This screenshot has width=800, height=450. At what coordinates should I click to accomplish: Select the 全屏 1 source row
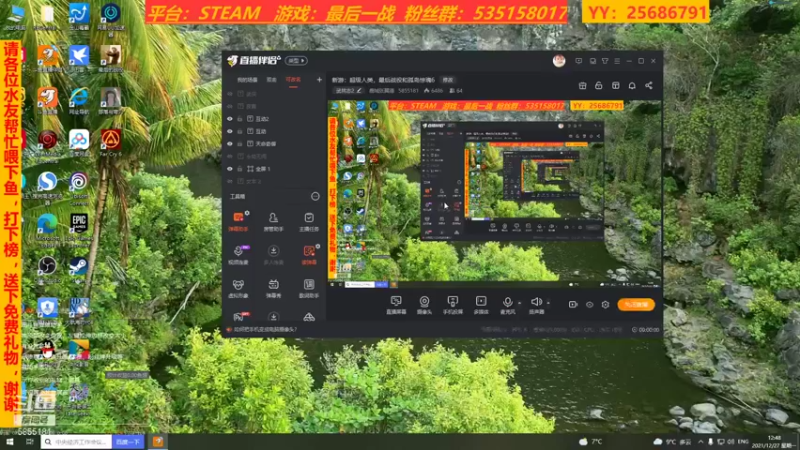274,169
